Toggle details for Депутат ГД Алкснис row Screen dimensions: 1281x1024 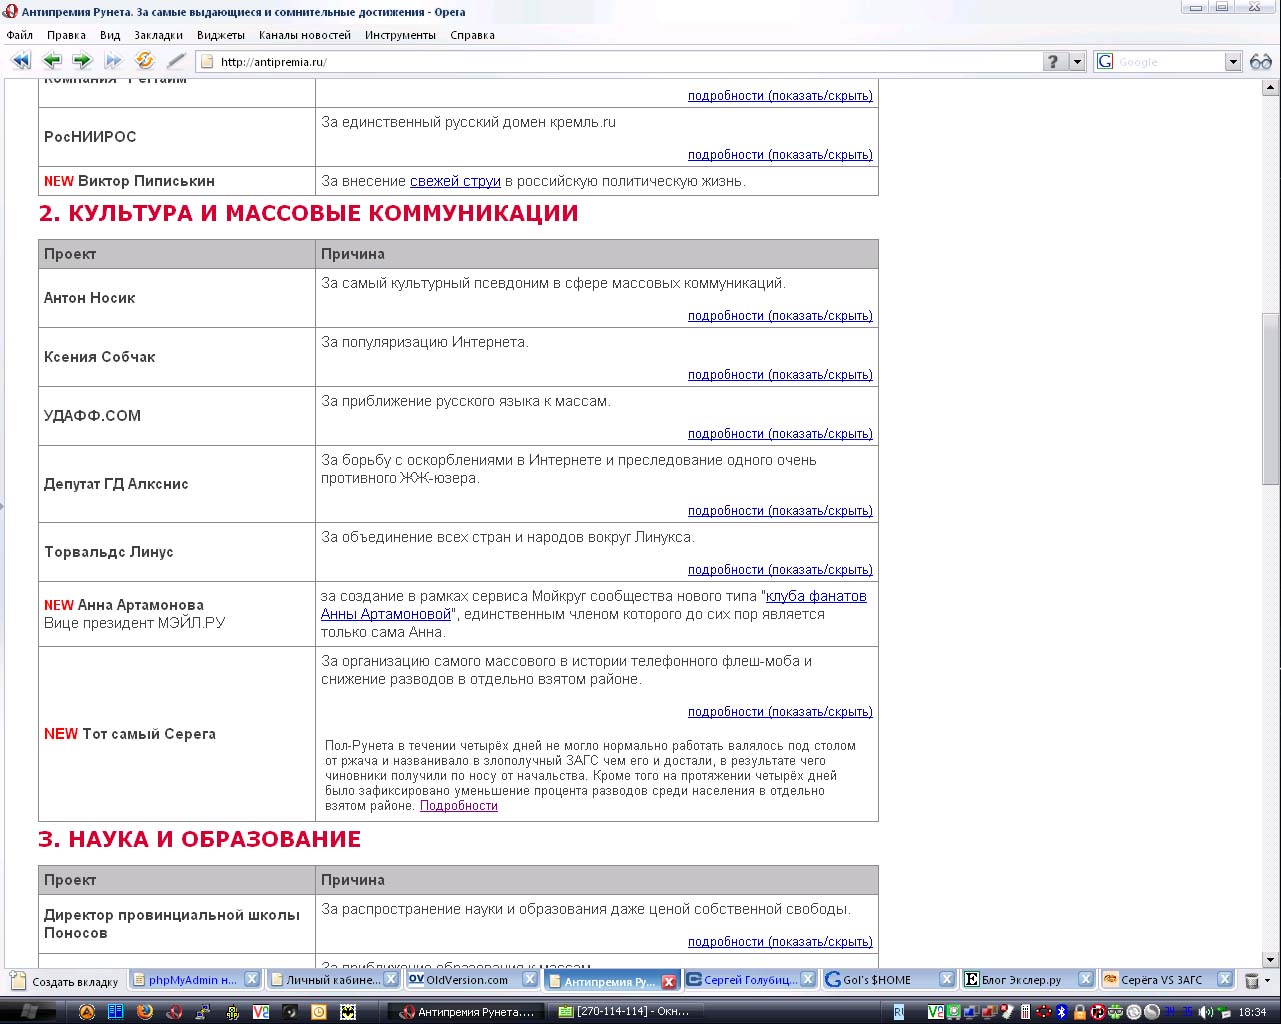[780, 511]
